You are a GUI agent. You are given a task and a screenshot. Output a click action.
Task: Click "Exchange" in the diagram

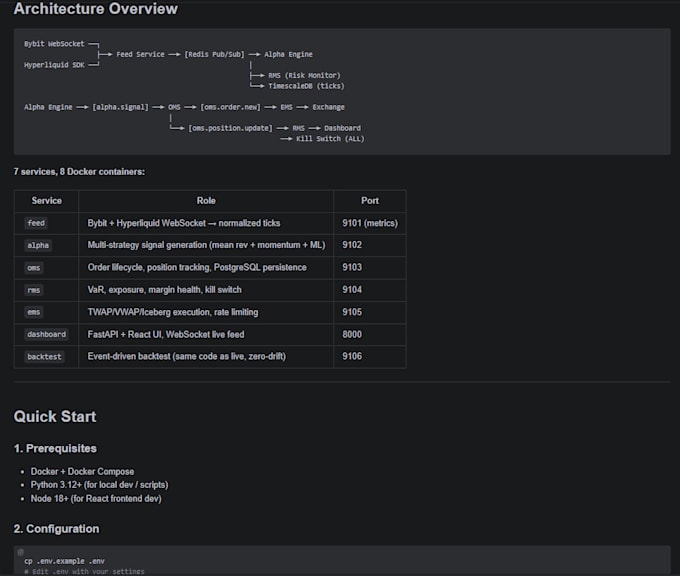[328, 107]
